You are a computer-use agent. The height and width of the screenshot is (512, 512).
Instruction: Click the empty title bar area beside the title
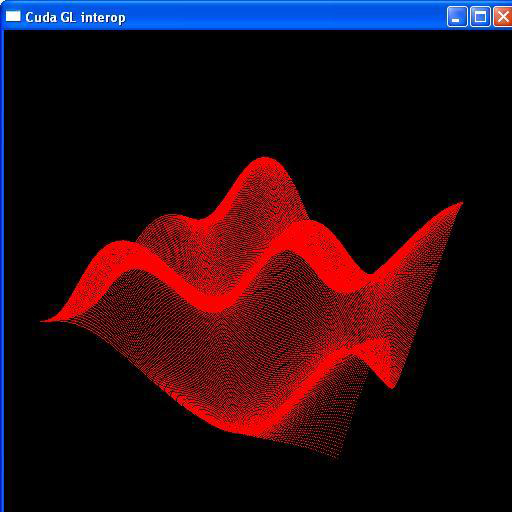(x=283, y=17)
